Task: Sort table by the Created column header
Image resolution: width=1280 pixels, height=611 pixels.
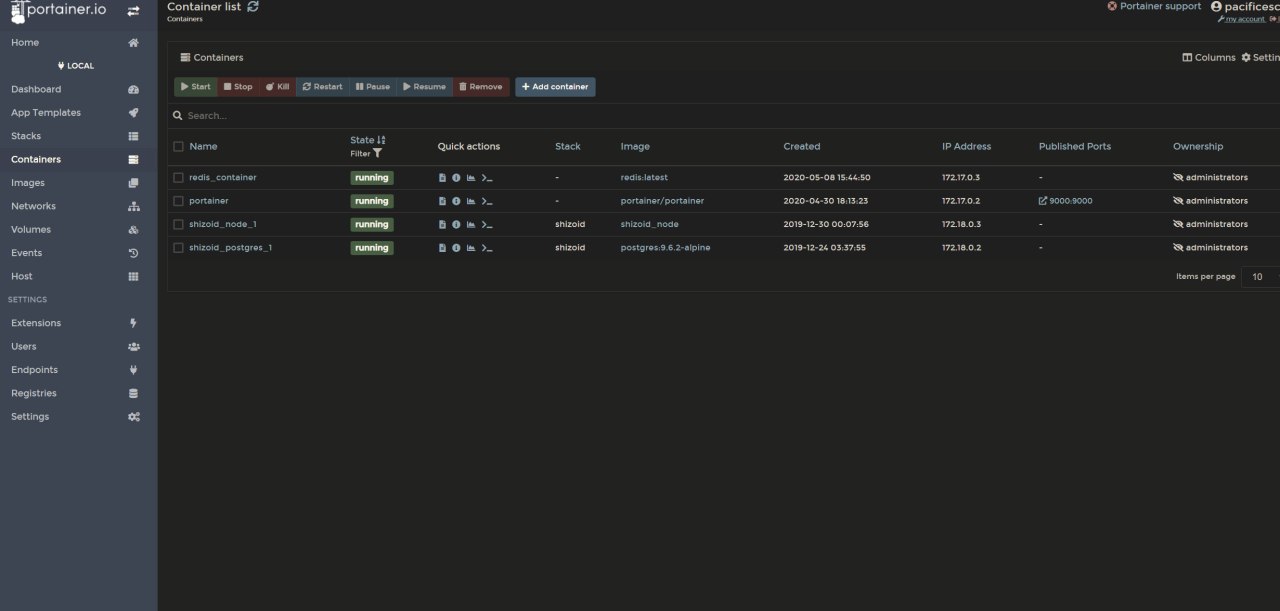Action: pos(801,146)
